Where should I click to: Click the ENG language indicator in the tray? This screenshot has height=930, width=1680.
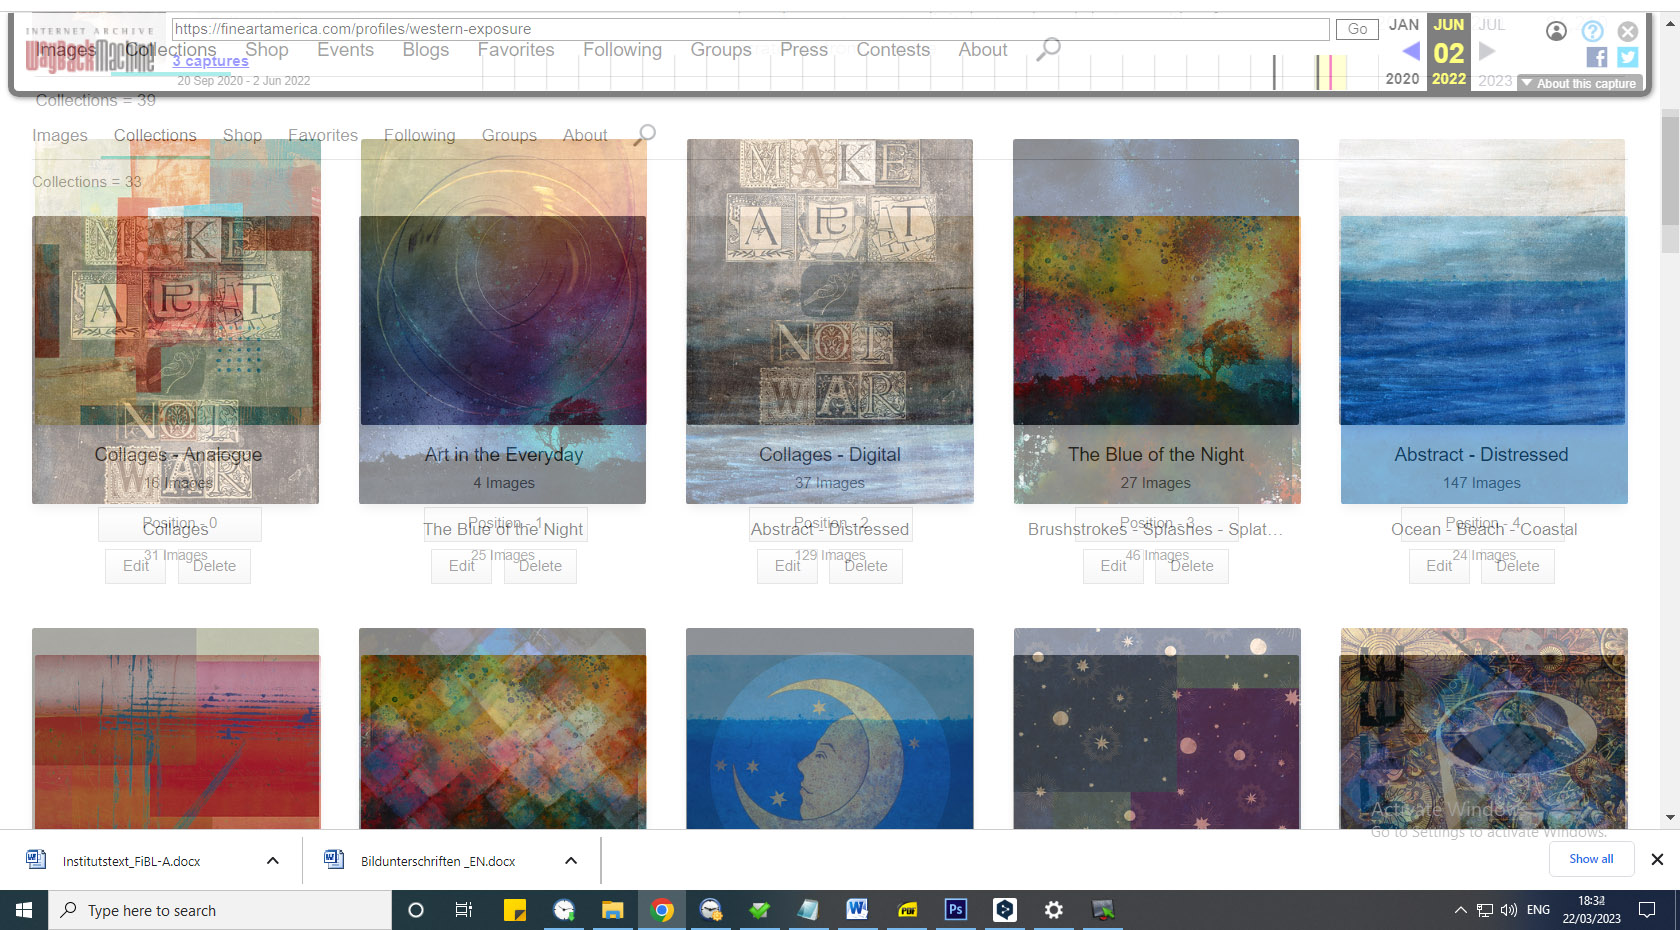pyautogui.click(x=1538, y=910)
